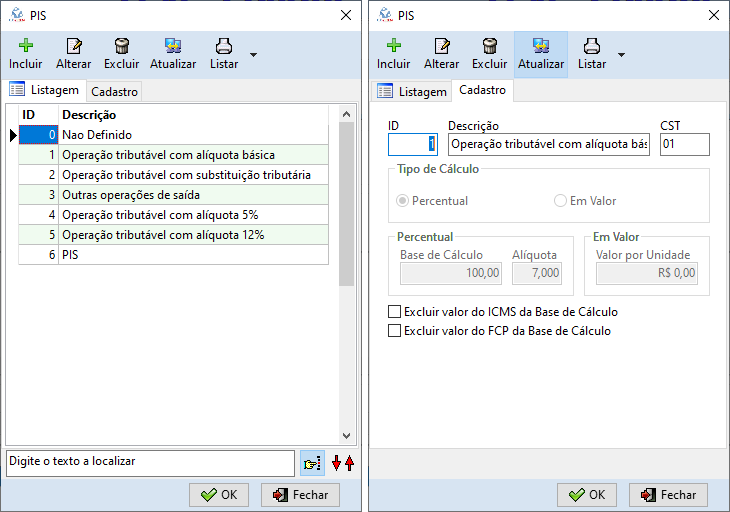The image size is (730, 512).
Task: Click Fechar button in left PIS window
Action: 300,495
